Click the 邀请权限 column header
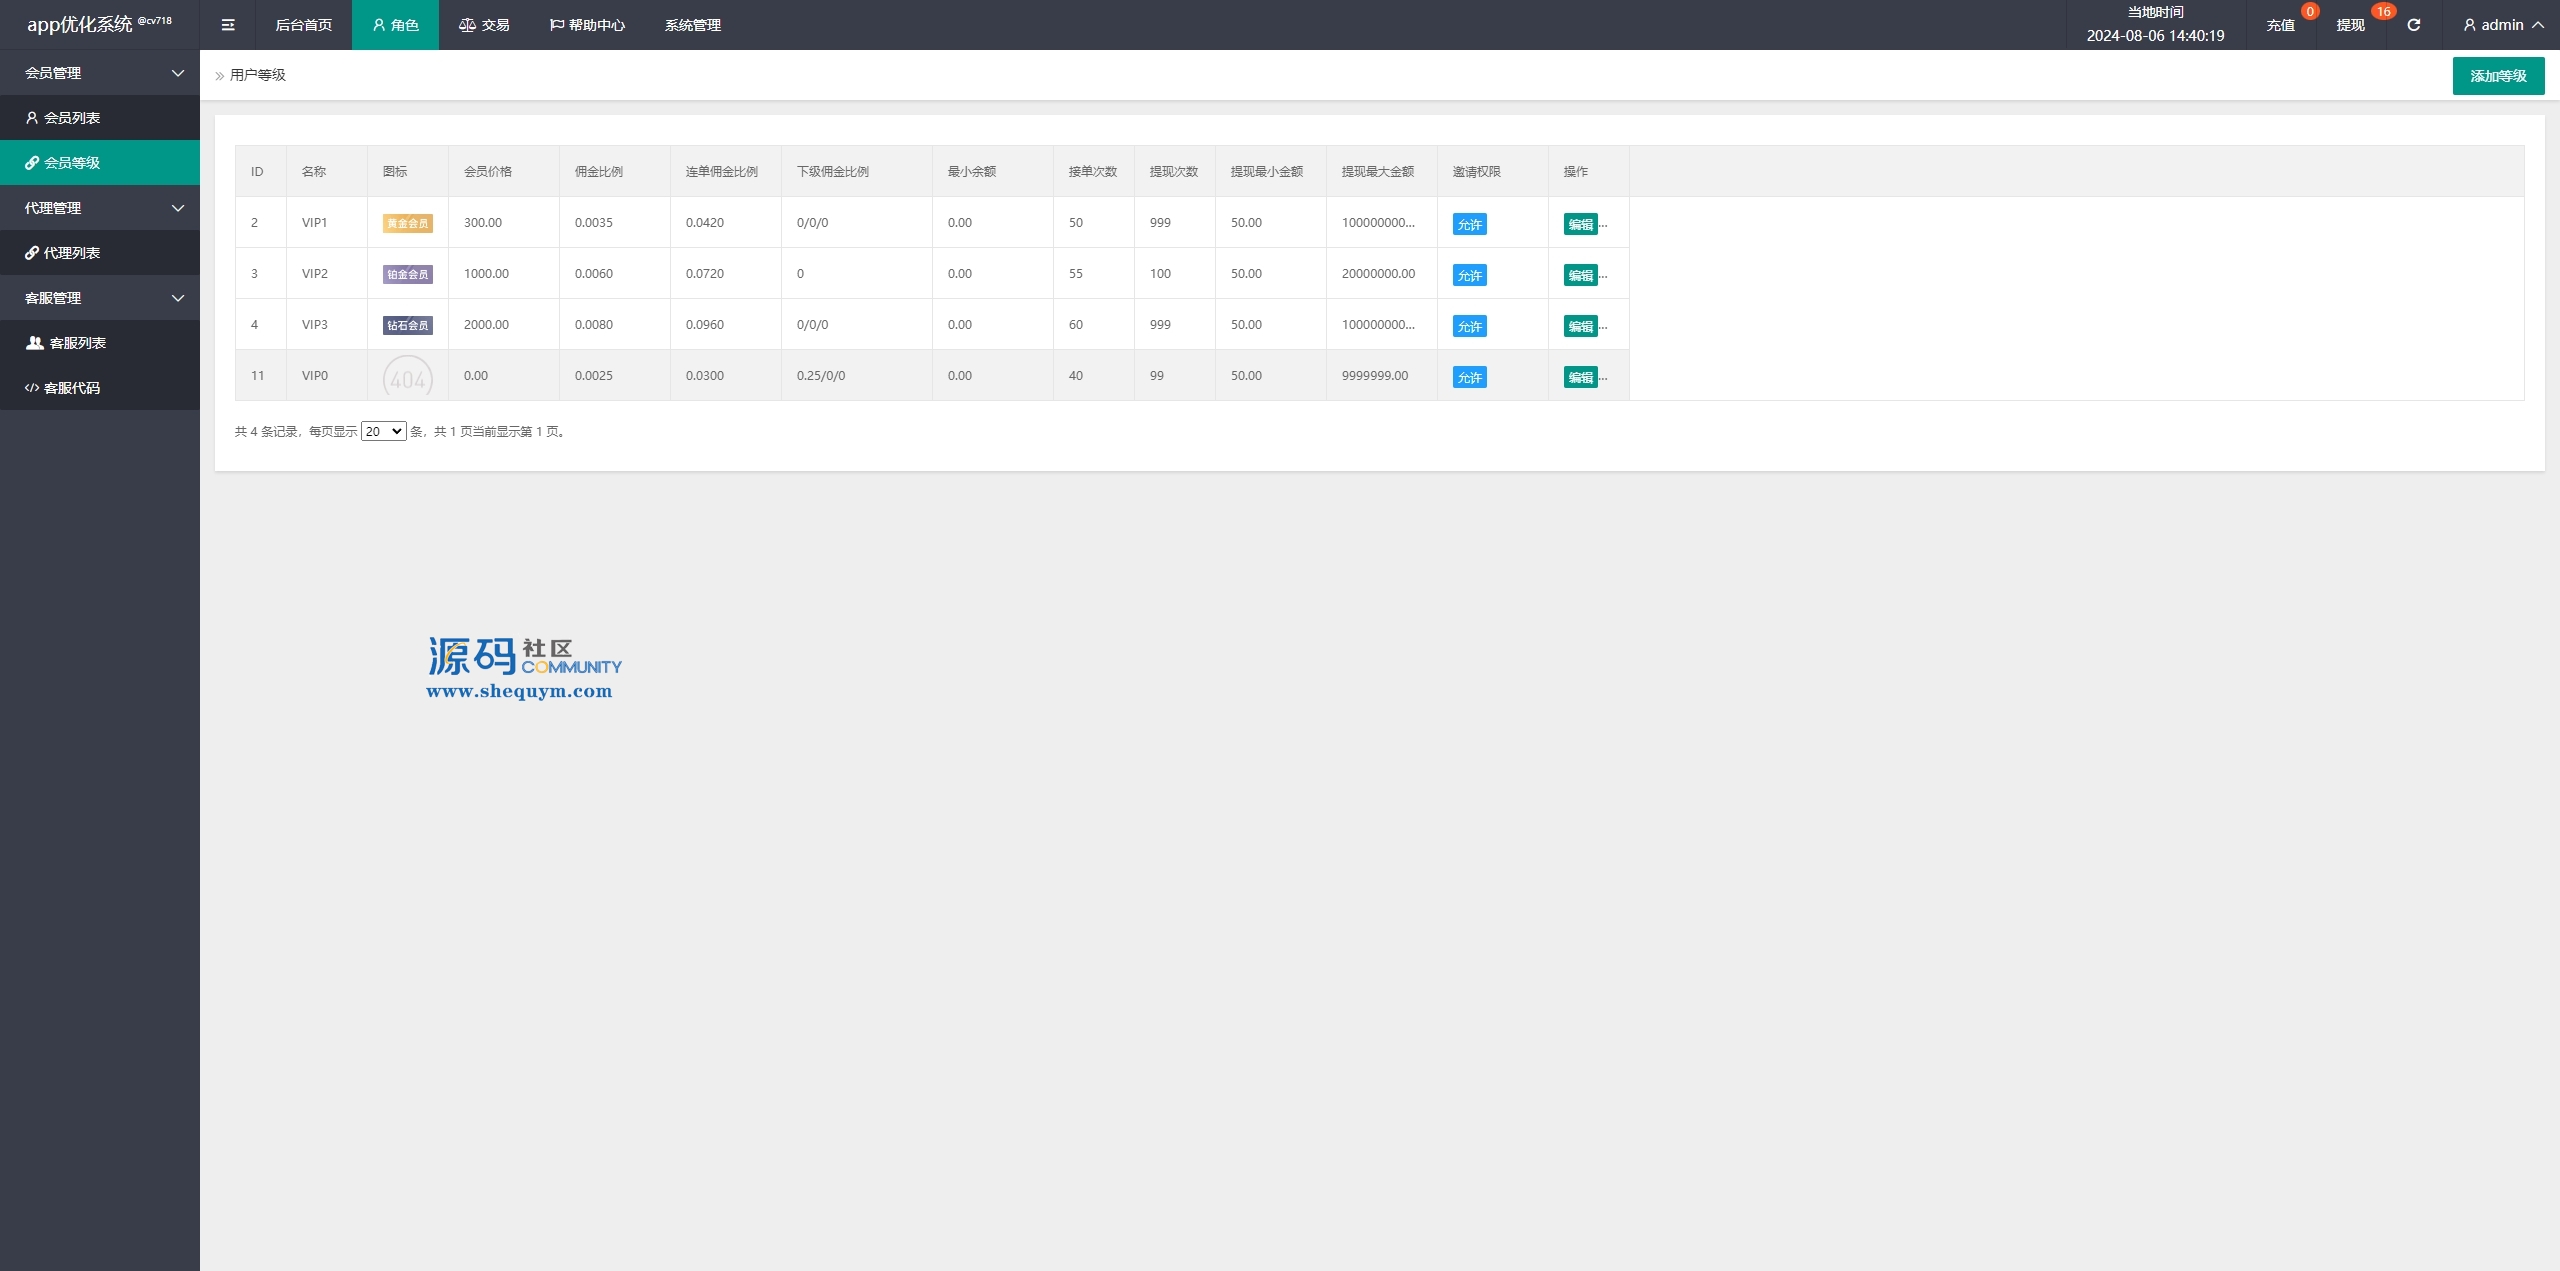Image resolution: width=2560 pixels, height=1271 pixels. (1493, 171)
